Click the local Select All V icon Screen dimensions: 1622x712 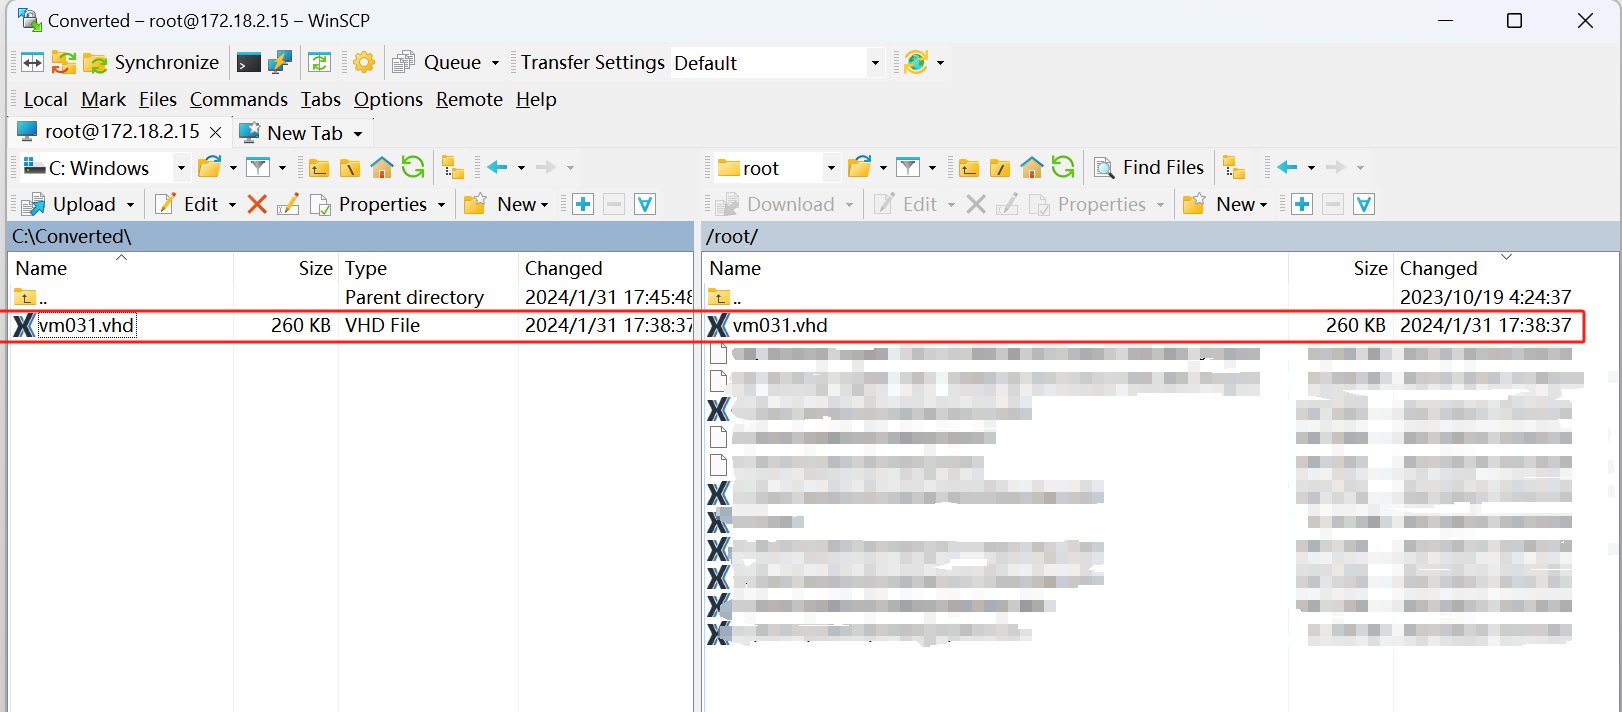pyautogui.click(x=645, y=204)
